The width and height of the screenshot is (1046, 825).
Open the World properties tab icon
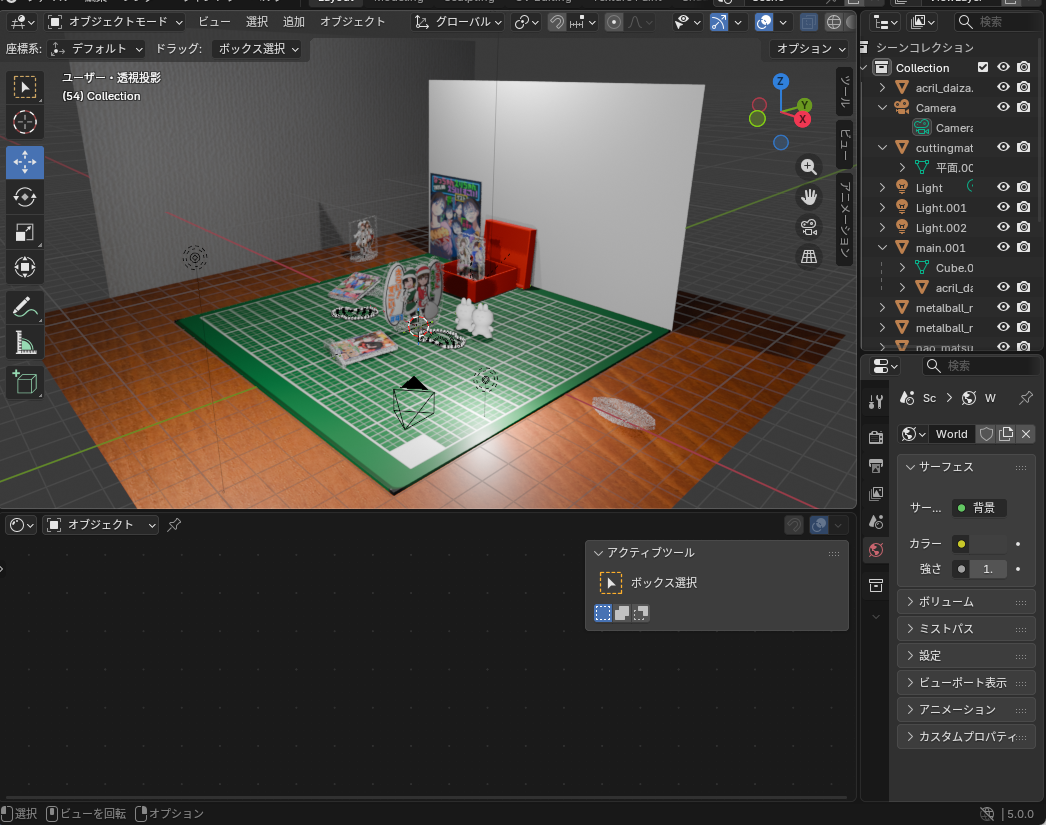pos(876,549)
